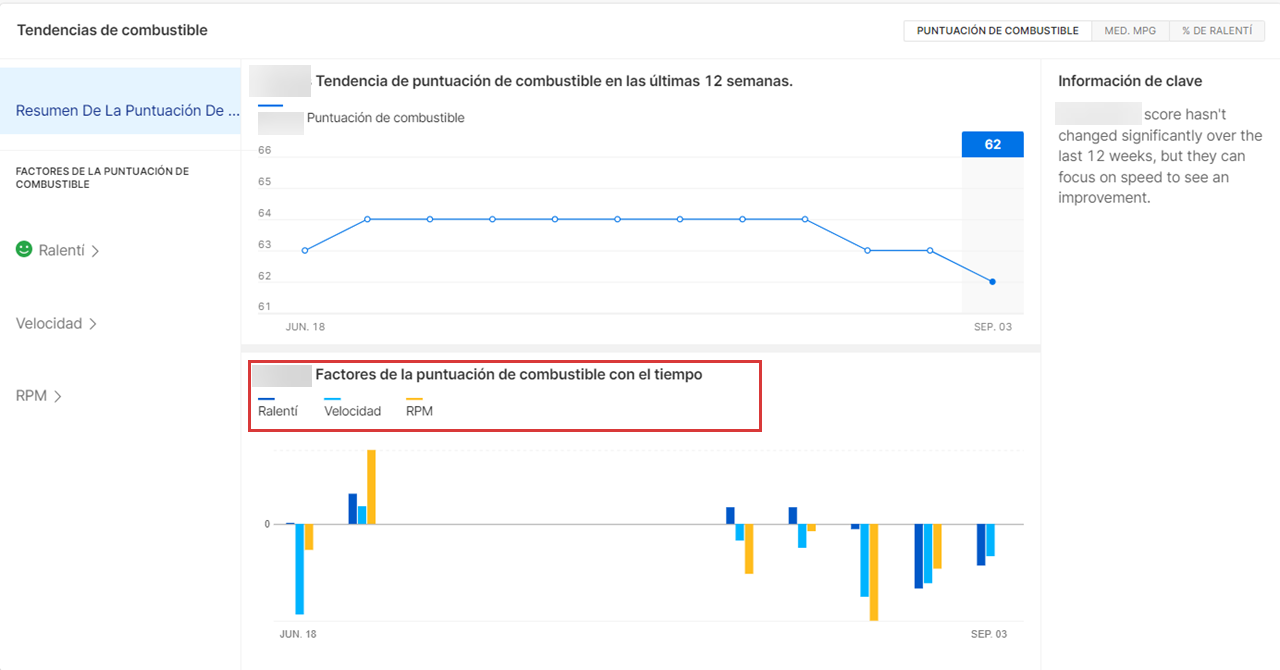1280x670 pixels.
Task: Click the SEP. 03 label on line chart
Action: click(x=992, y=327)
